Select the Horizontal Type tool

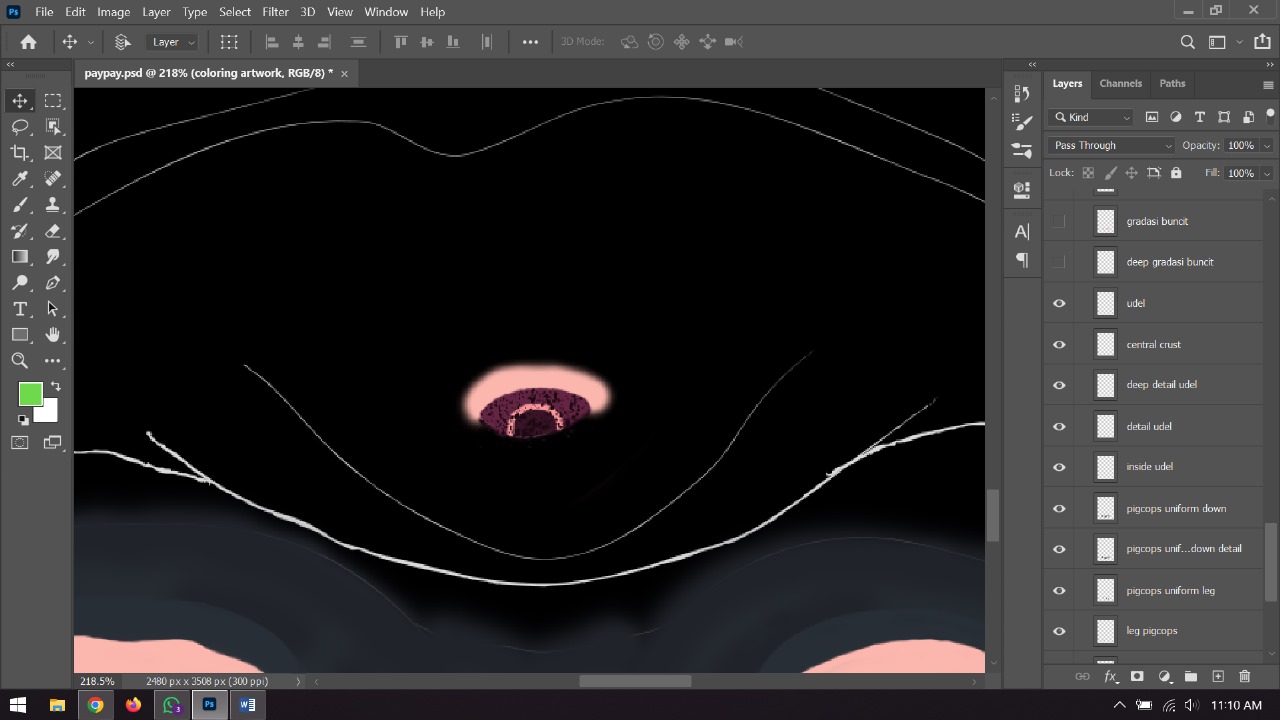click(20, 309)
